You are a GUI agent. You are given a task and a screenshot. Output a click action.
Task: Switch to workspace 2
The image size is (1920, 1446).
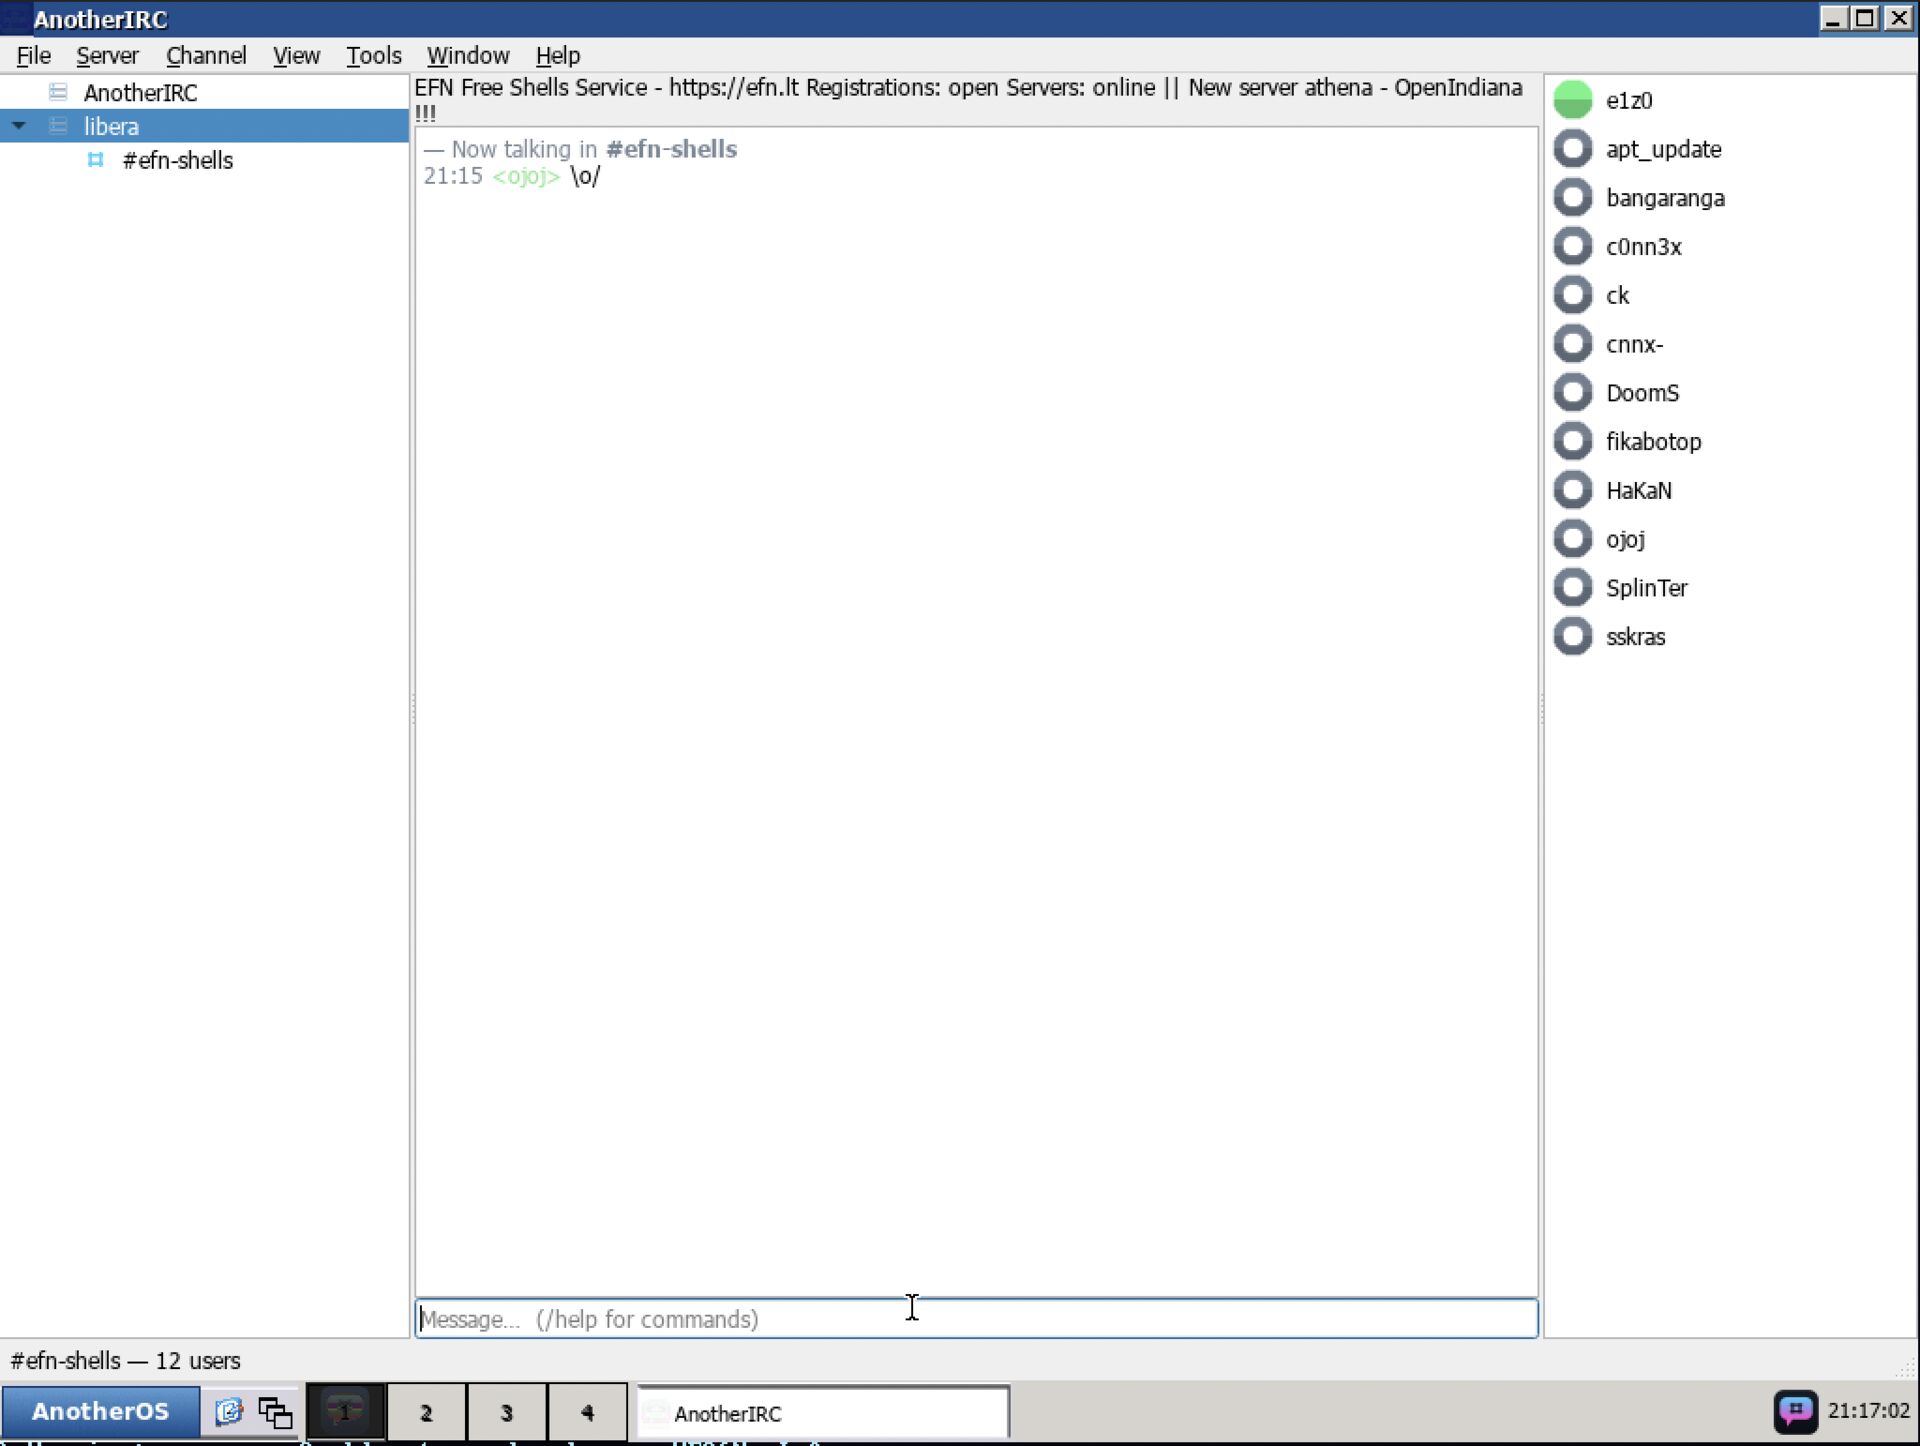tap(426, 1412)
